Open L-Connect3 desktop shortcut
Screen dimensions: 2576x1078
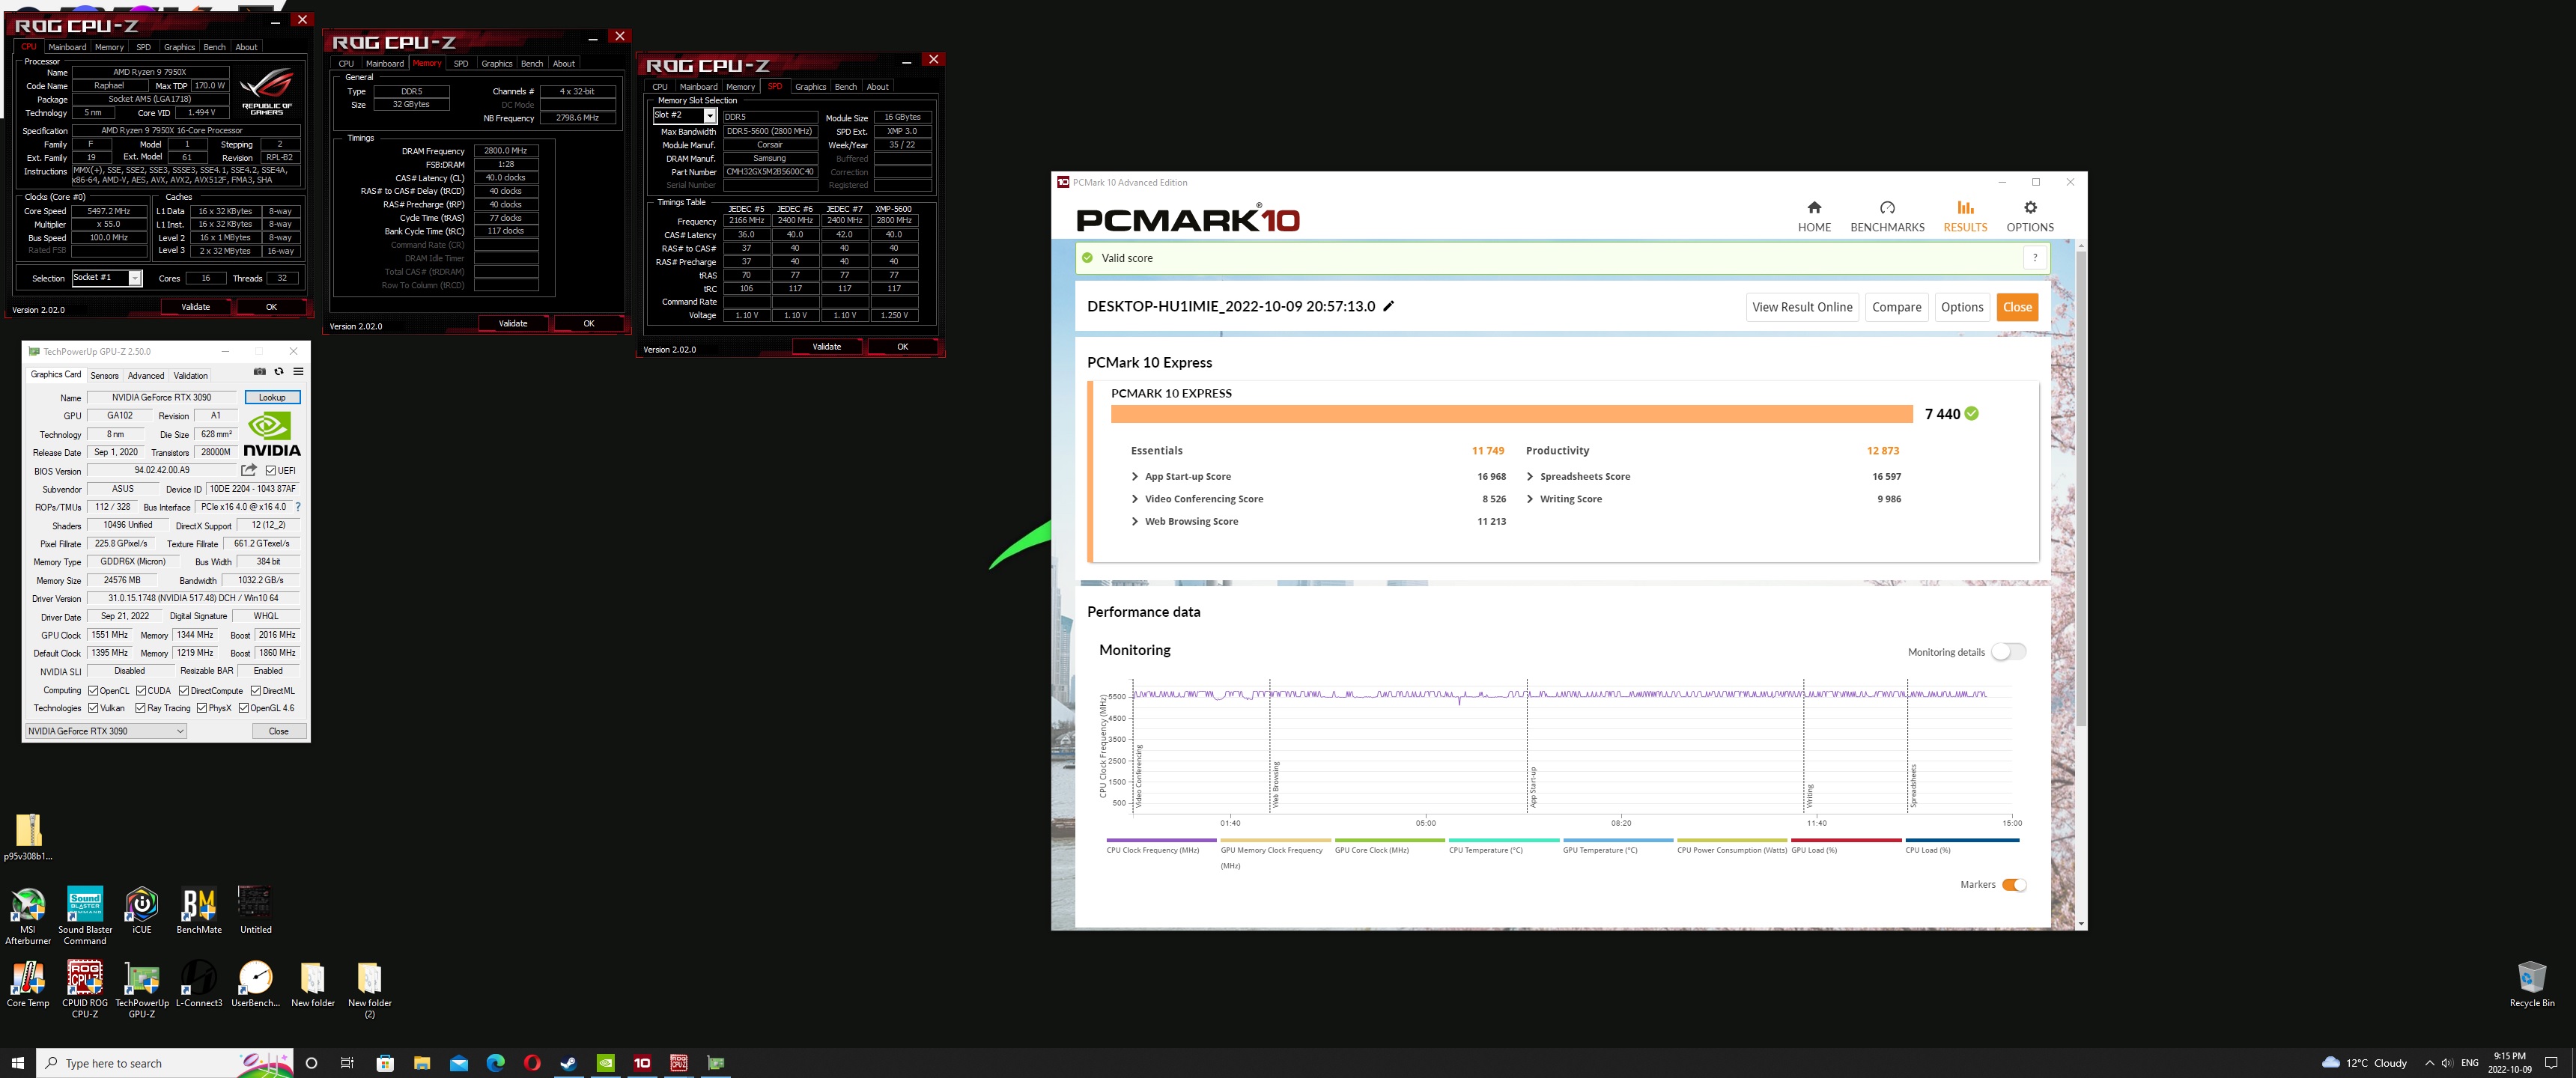(x=199, y=983)
